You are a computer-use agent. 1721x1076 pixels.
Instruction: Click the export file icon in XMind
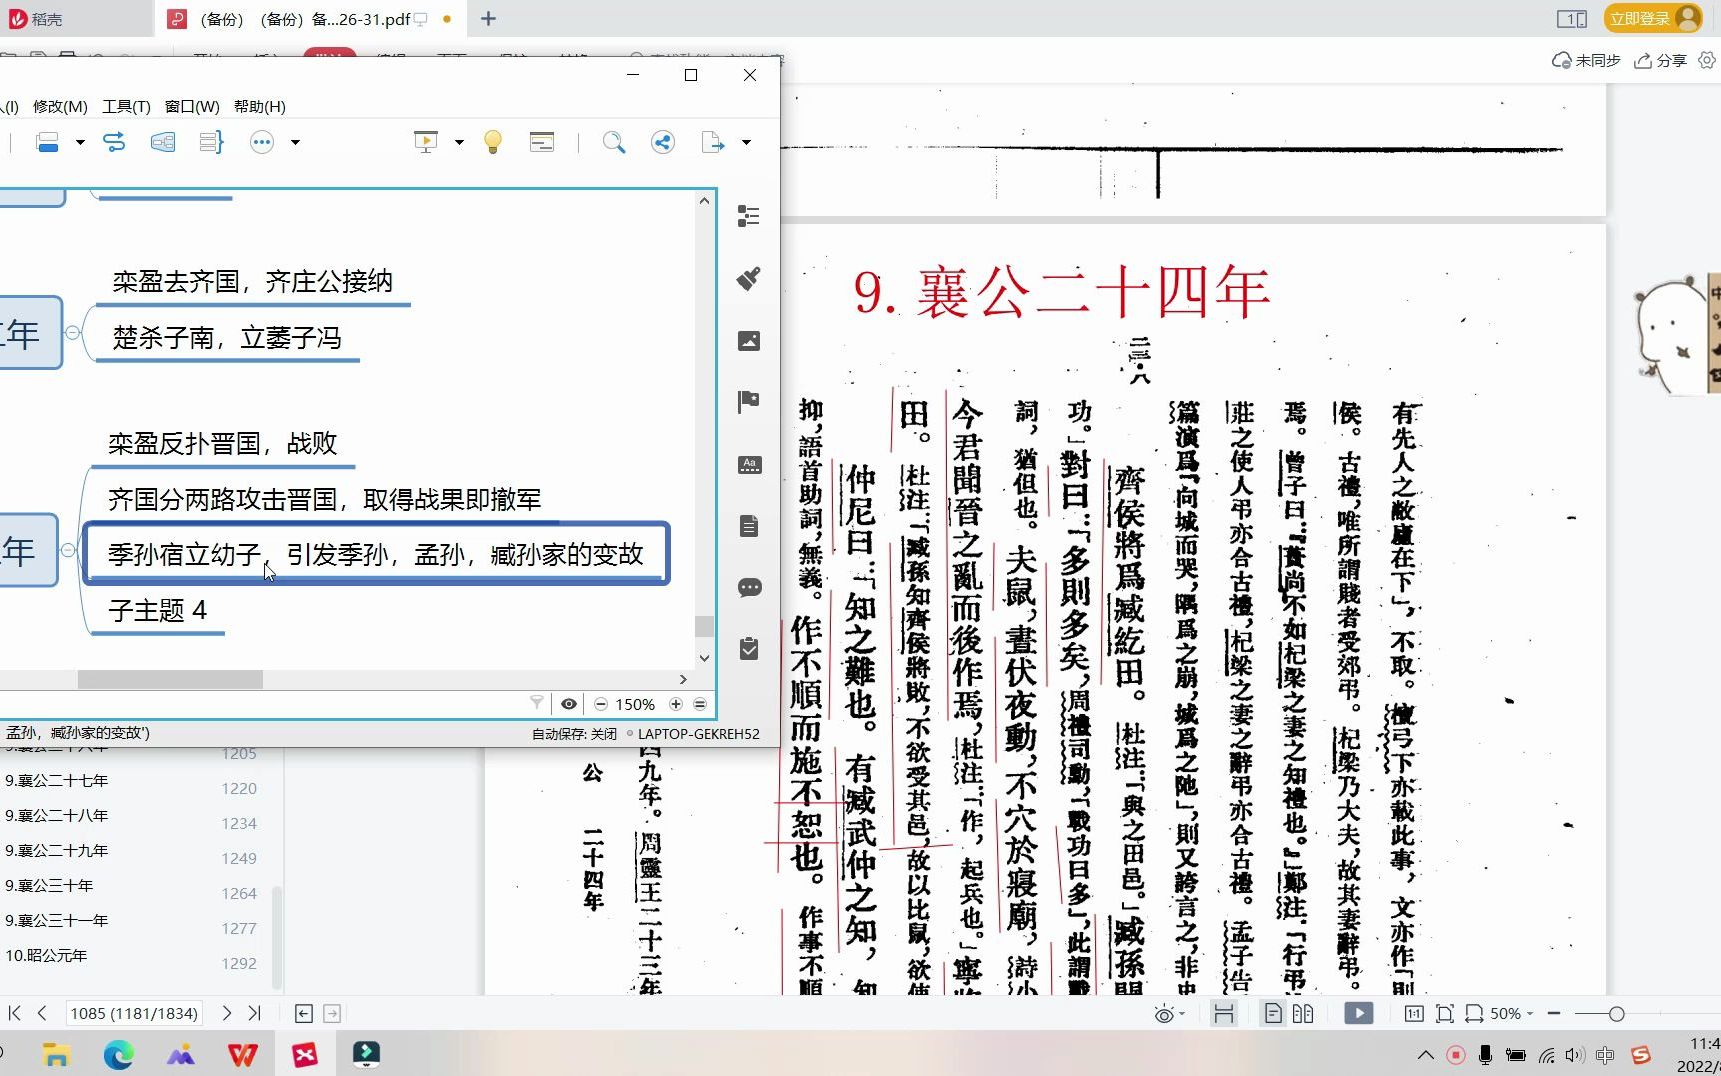pyautogui.click(x=713, y=142)
